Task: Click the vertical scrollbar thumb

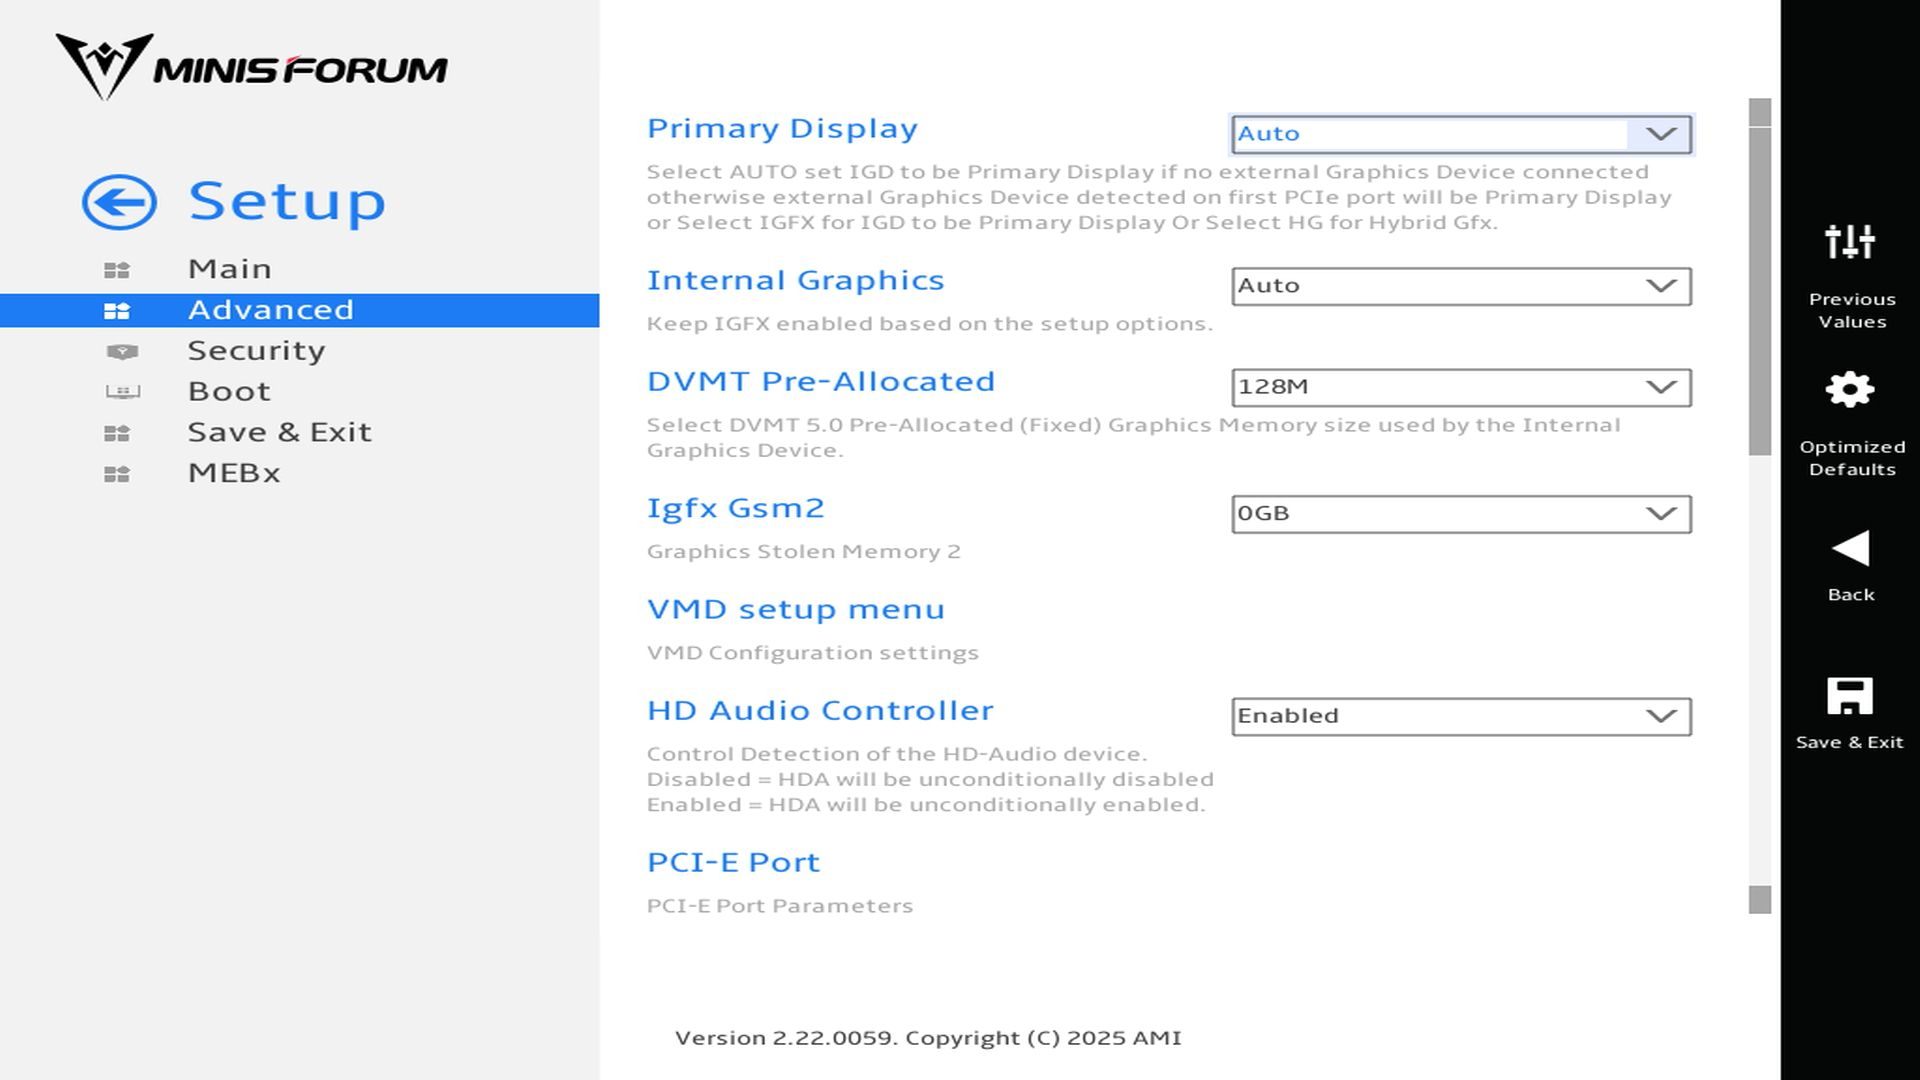Action: 1760,290
